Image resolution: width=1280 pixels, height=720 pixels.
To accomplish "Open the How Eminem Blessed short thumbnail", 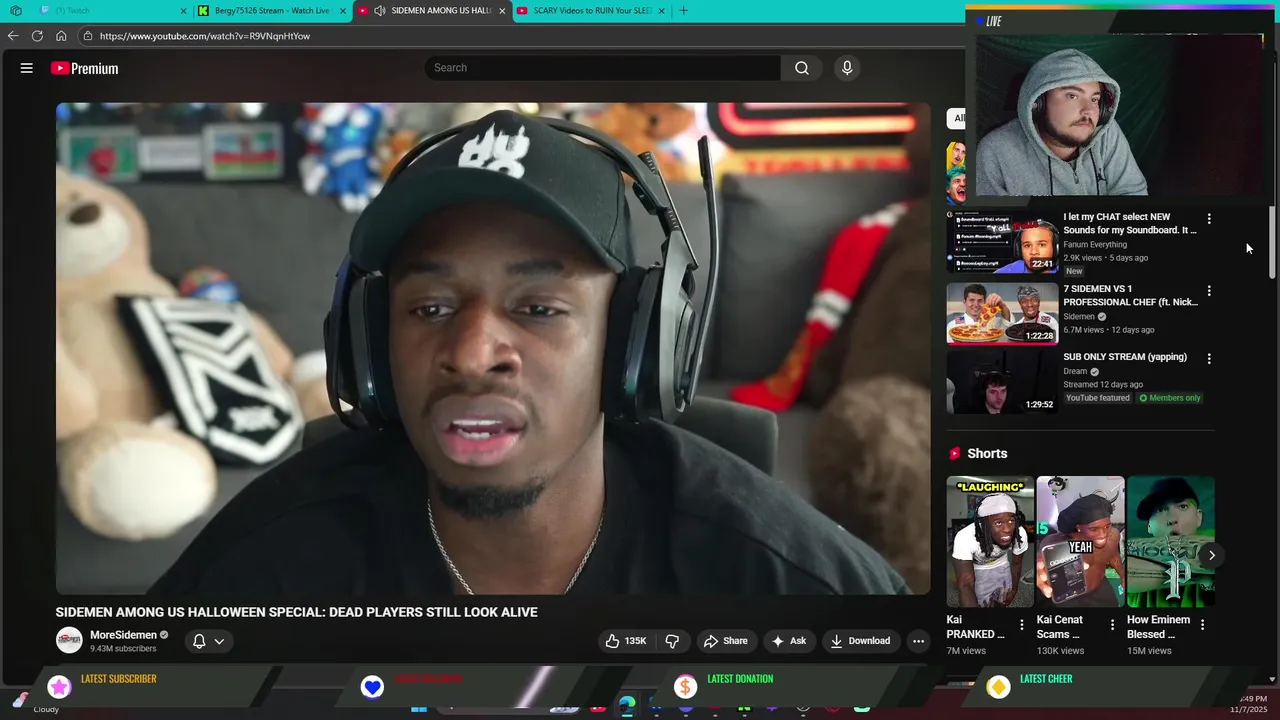I will click(x=1170, y=541).
